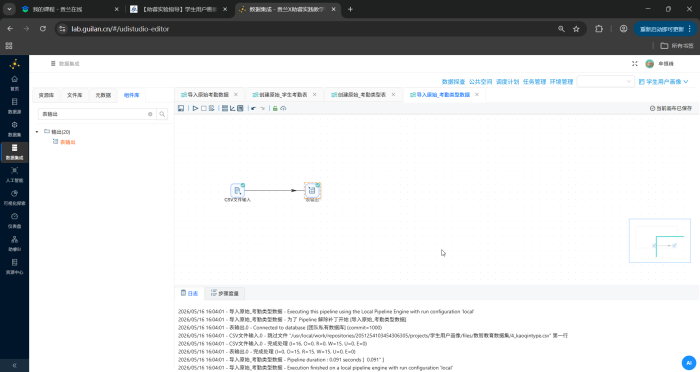
Task: Bookmark this page with star icon
Action: 576,29
